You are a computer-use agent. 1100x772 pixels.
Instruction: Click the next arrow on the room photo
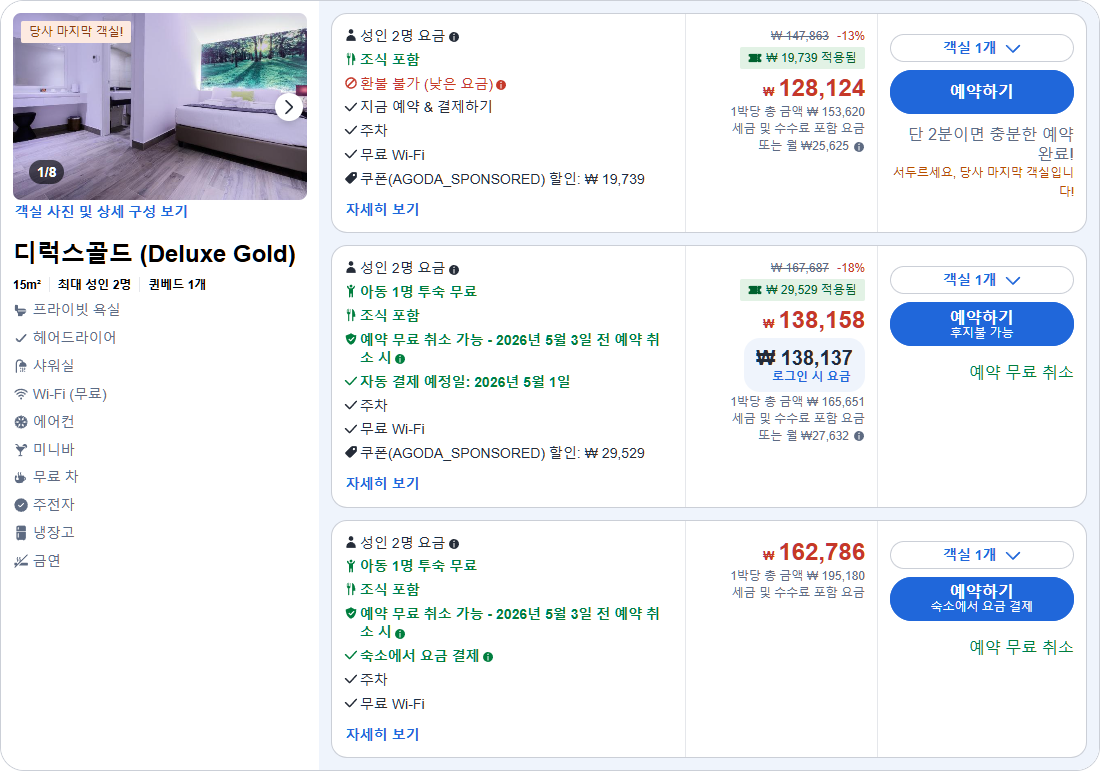(x=289, y=106)
